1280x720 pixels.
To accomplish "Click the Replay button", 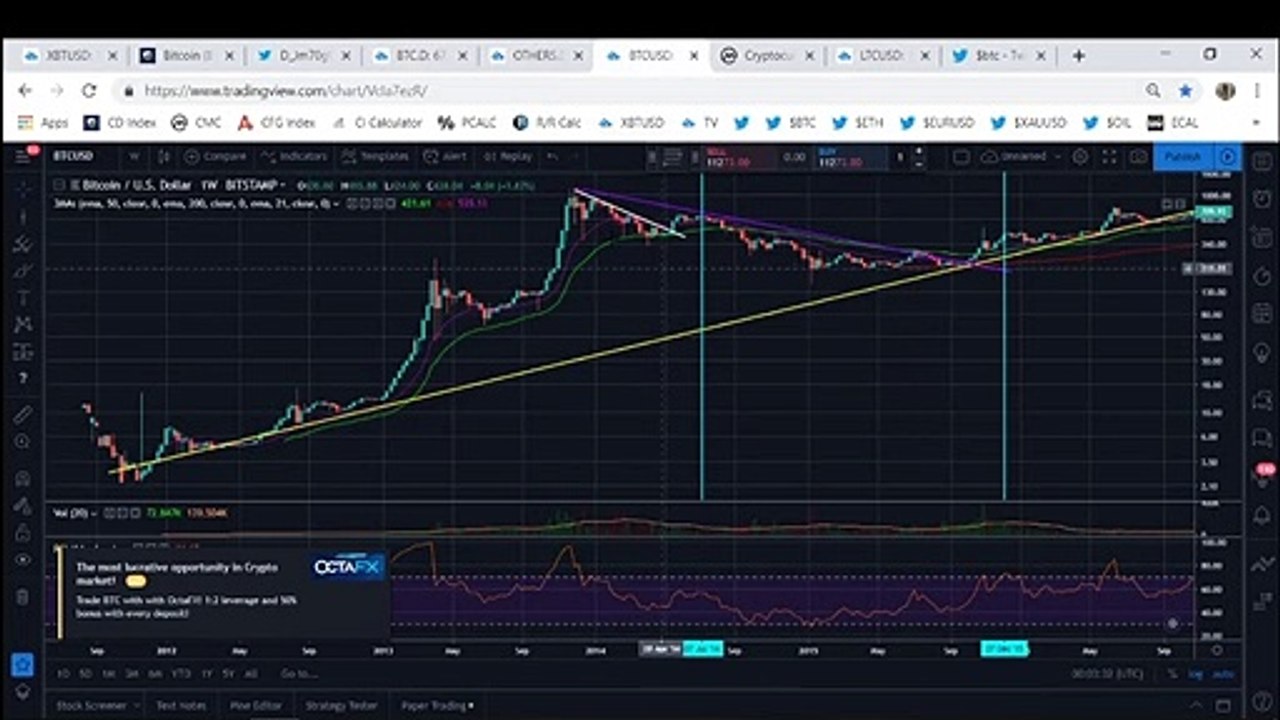I will pos(507,156).
